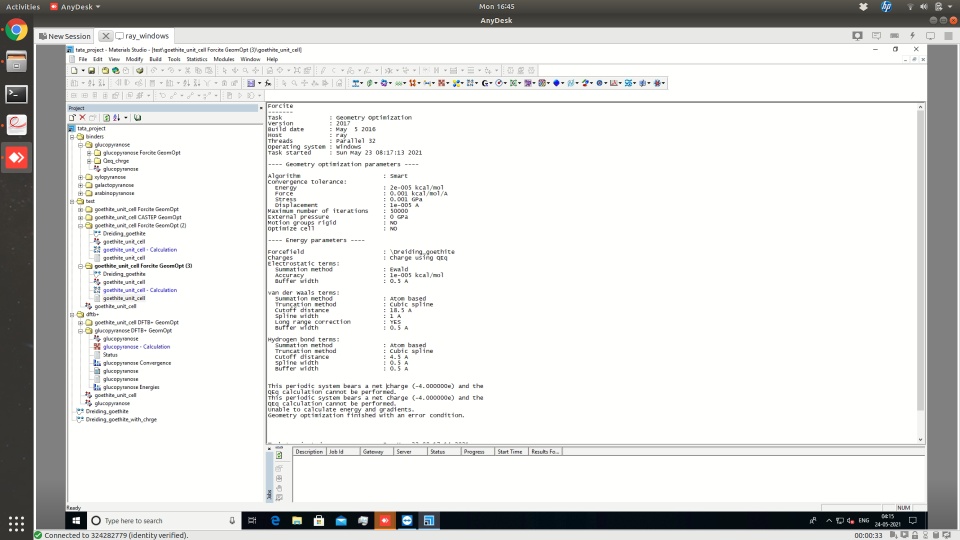
Task: Click the Status column header in Jobs
Action: 444,452
